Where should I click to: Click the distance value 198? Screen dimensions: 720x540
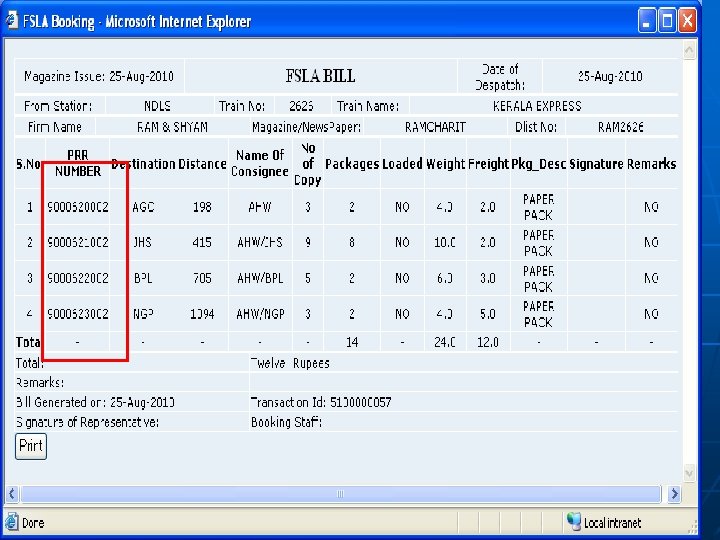point(202,207)
